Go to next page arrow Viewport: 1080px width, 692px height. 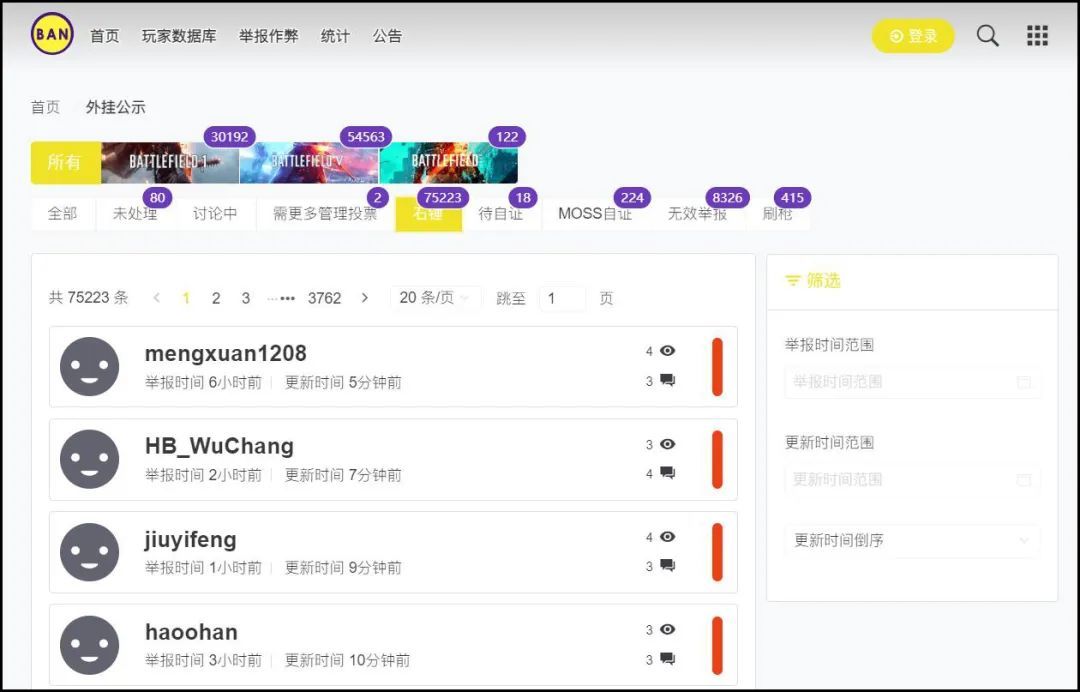[x=365, y=297]
